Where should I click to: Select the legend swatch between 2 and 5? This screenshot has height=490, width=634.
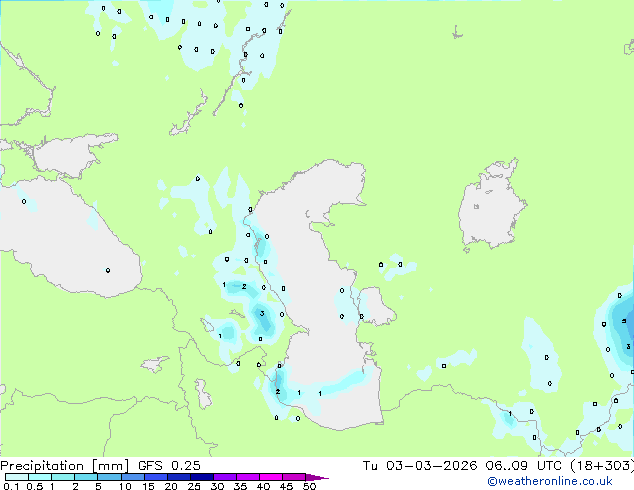(86, 477)
